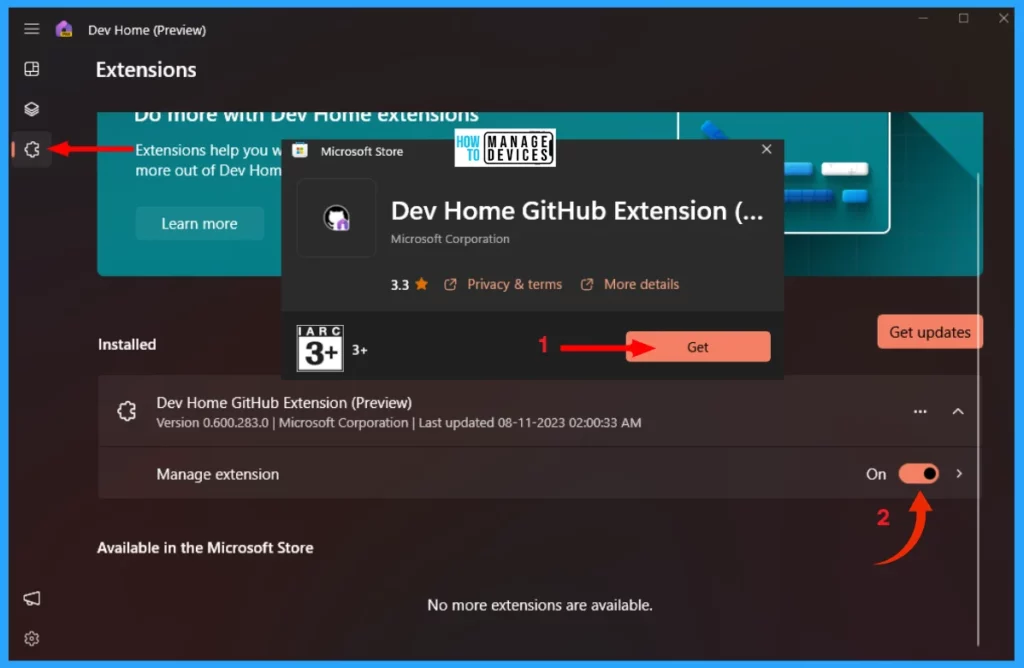Open Settings gear in sidebar
The width and height of the screenshot is (1024, 668).
point(31,638)
